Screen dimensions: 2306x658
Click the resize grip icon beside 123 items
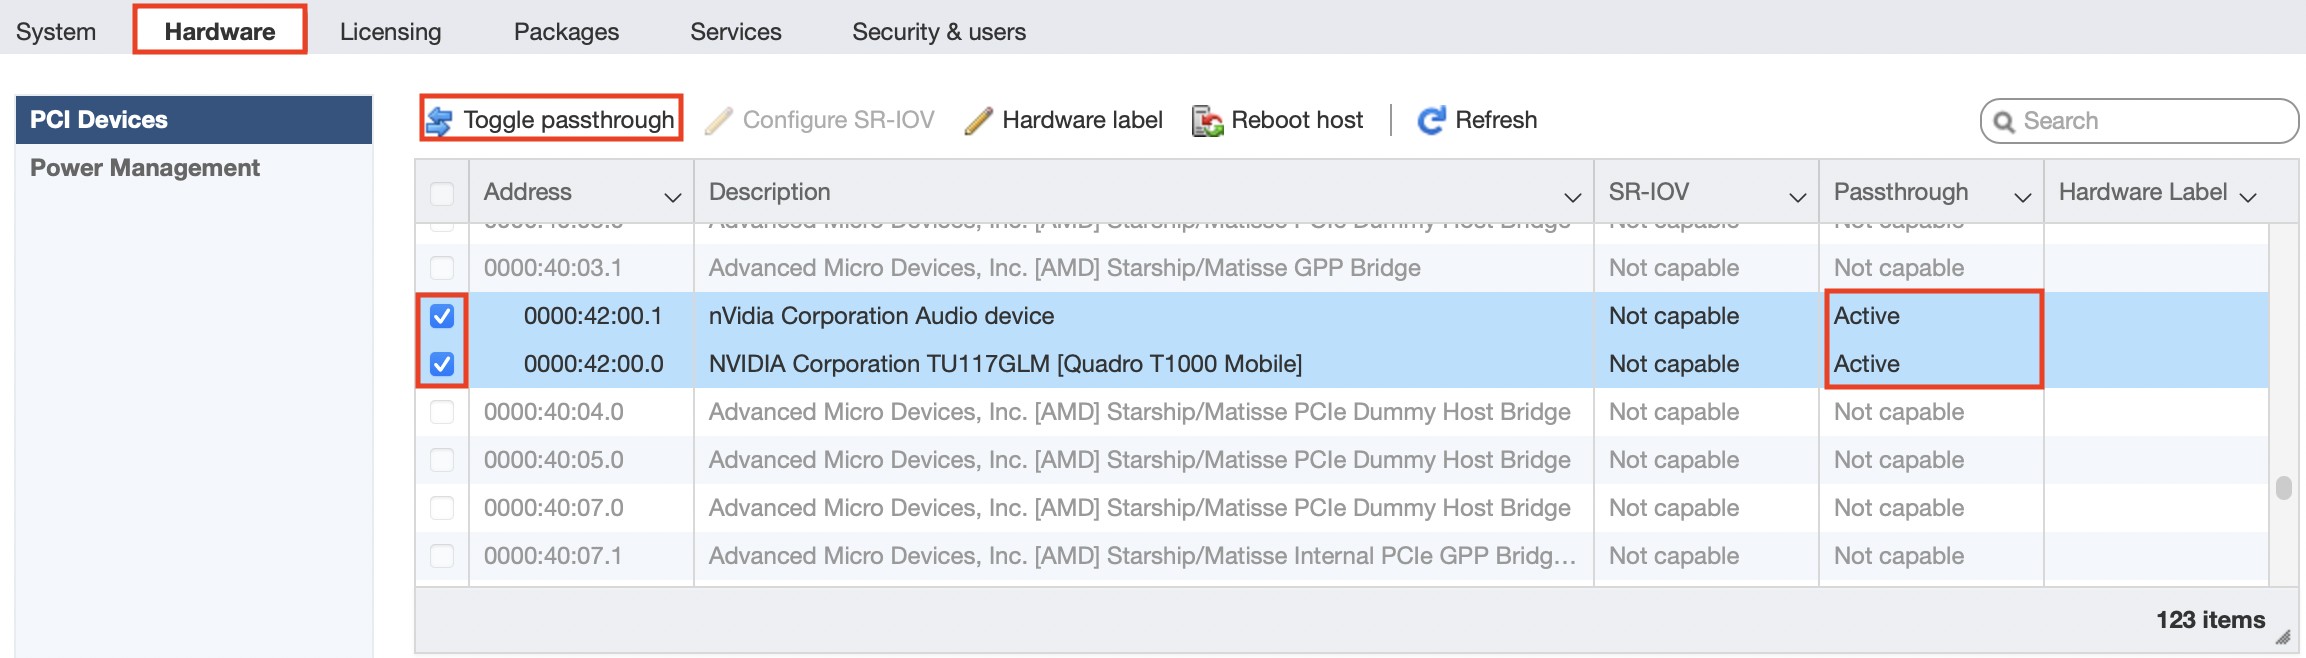2283,637
